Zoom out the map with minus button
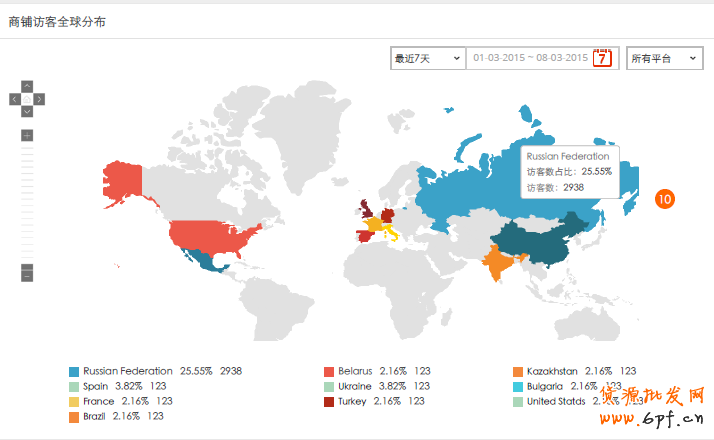 pyautogui.click(x=27, y=272)
